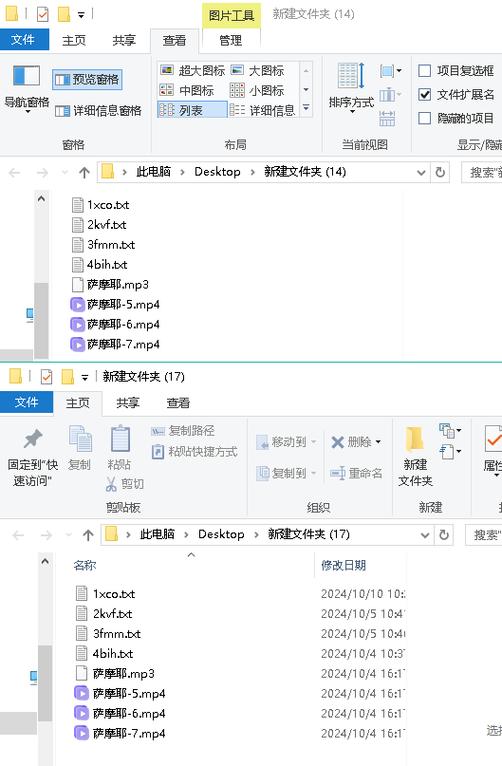
Task: Open the 文件 tab in folder (17) window
Action: click(x=26, y=402)
